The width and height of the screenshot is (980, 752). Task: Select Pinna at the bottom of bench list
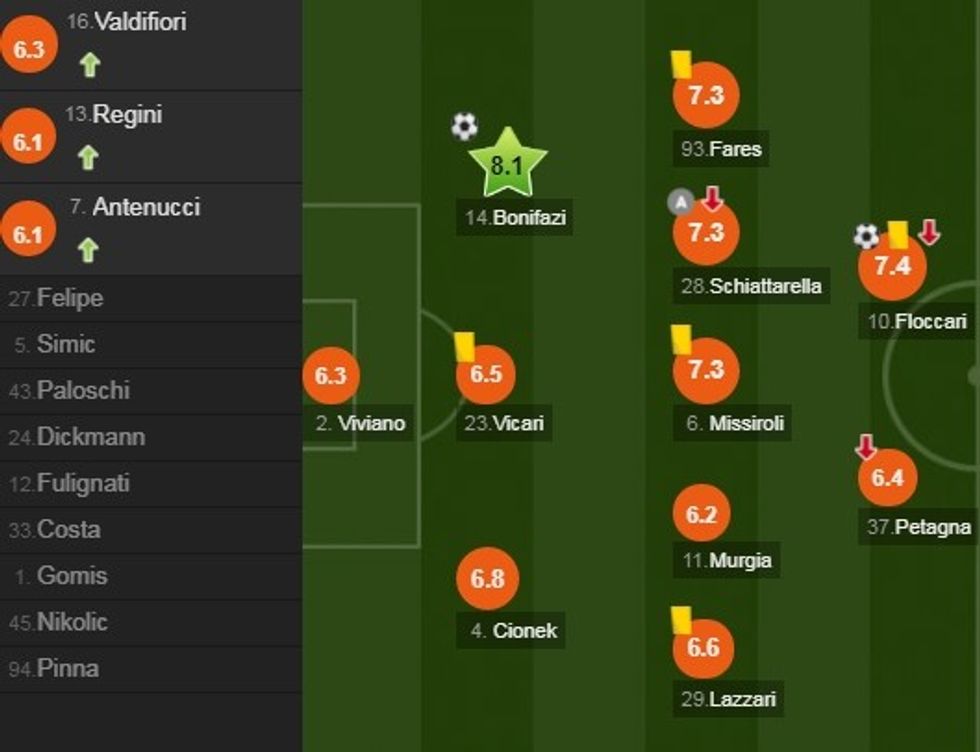[68, 668]
